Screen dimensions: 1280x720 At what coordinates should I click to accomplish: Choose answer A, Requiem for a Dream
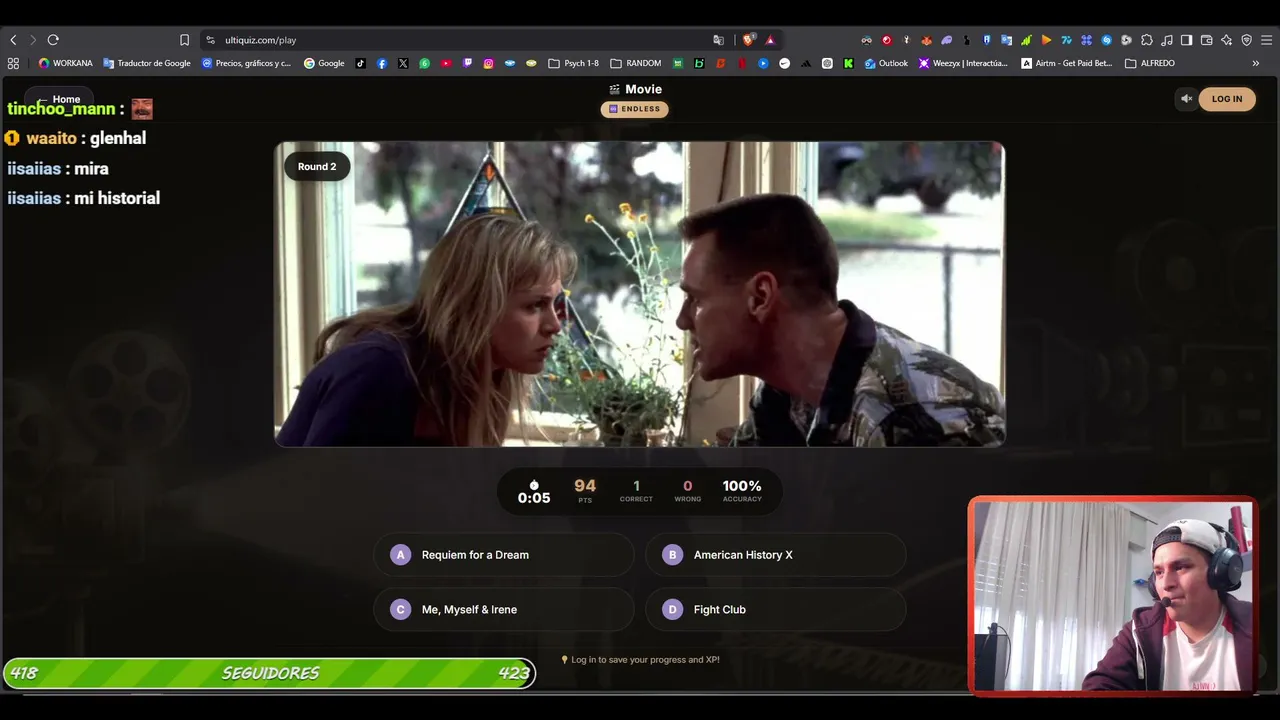[x=504, y=555]
